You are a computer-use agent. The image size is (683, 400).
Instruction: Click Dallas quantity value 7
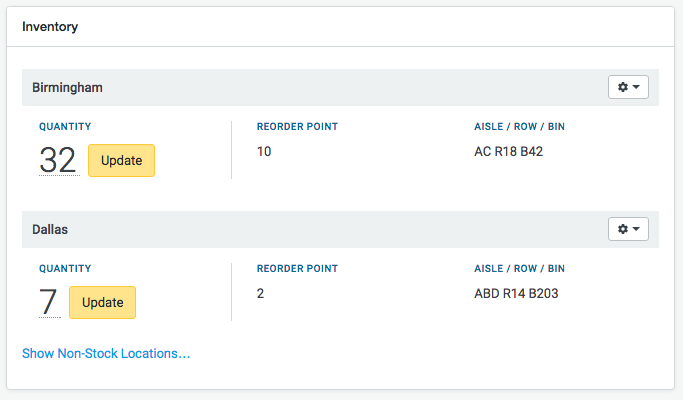[48, 302]
